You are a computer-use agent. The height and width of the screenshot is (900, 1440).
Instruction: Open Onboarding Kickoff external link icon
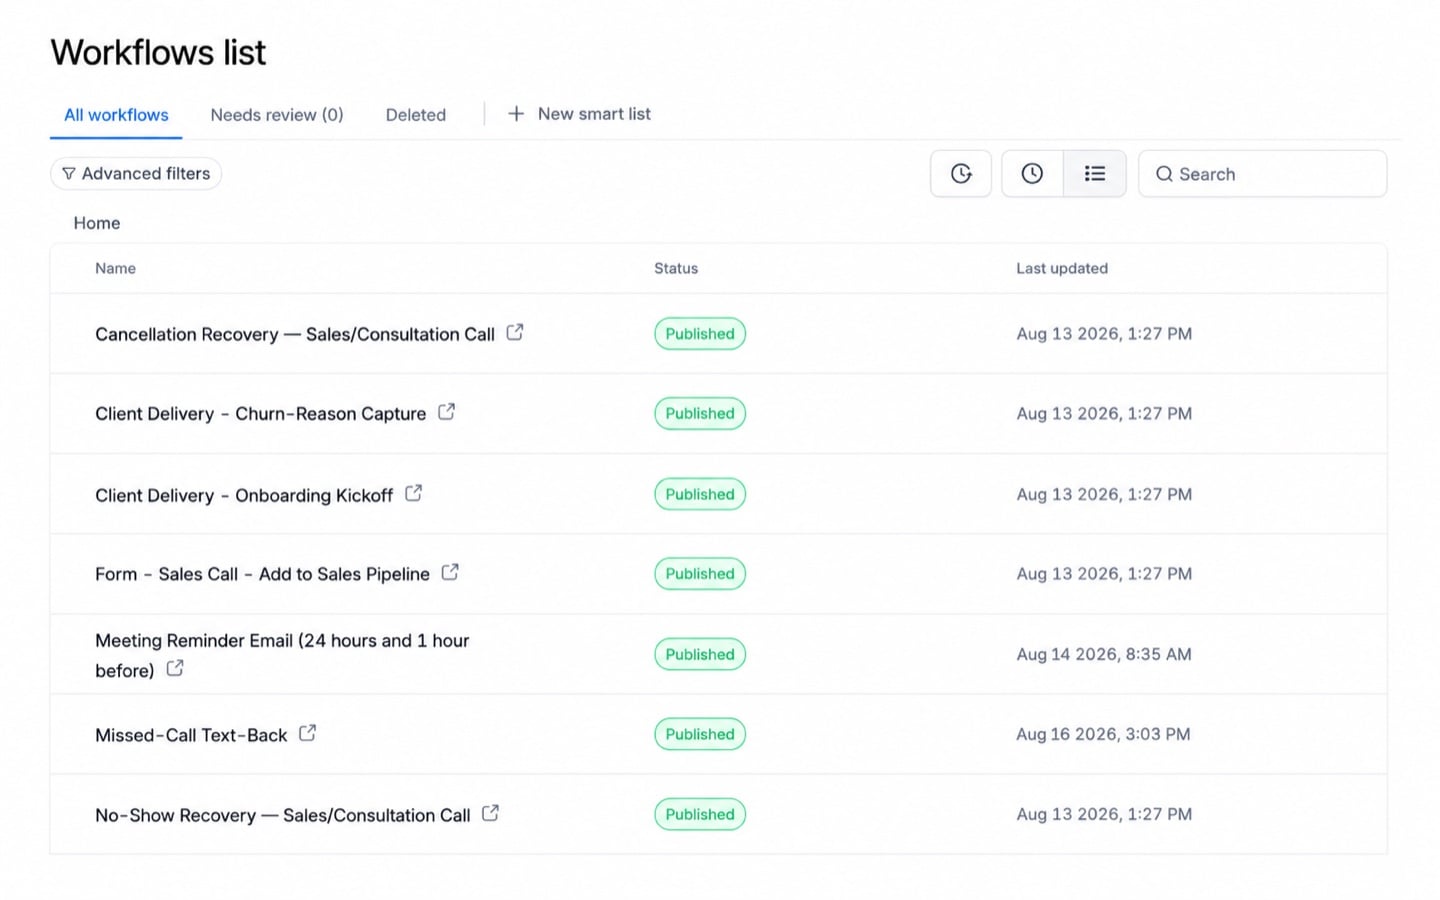tap(413, 493)
